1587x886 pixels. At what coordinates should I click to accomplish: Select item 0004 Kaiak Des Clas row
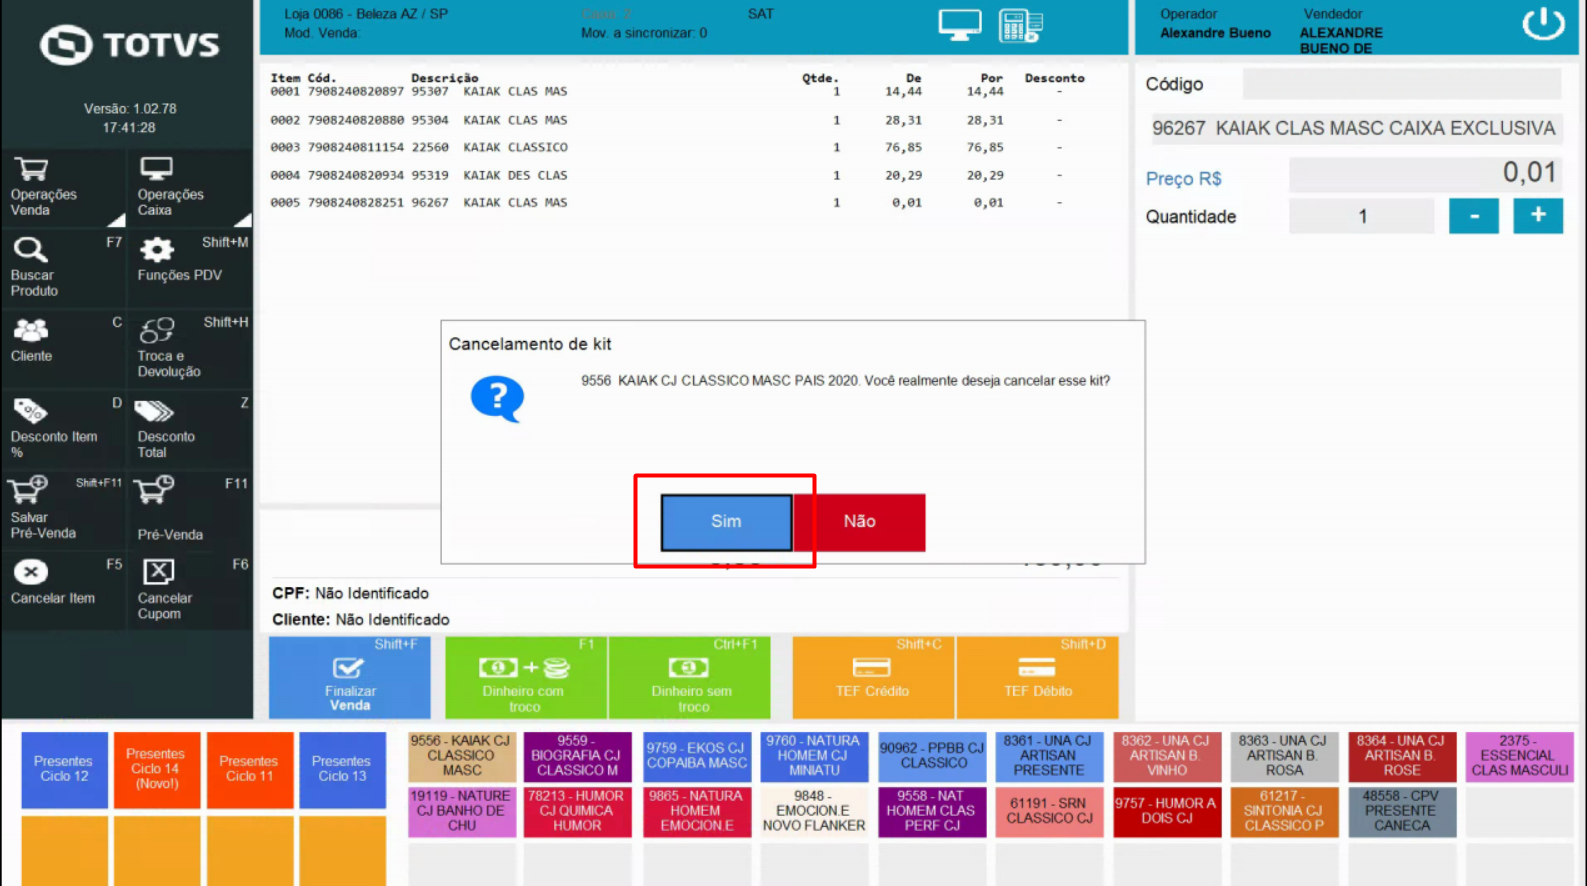coord(677,175)
